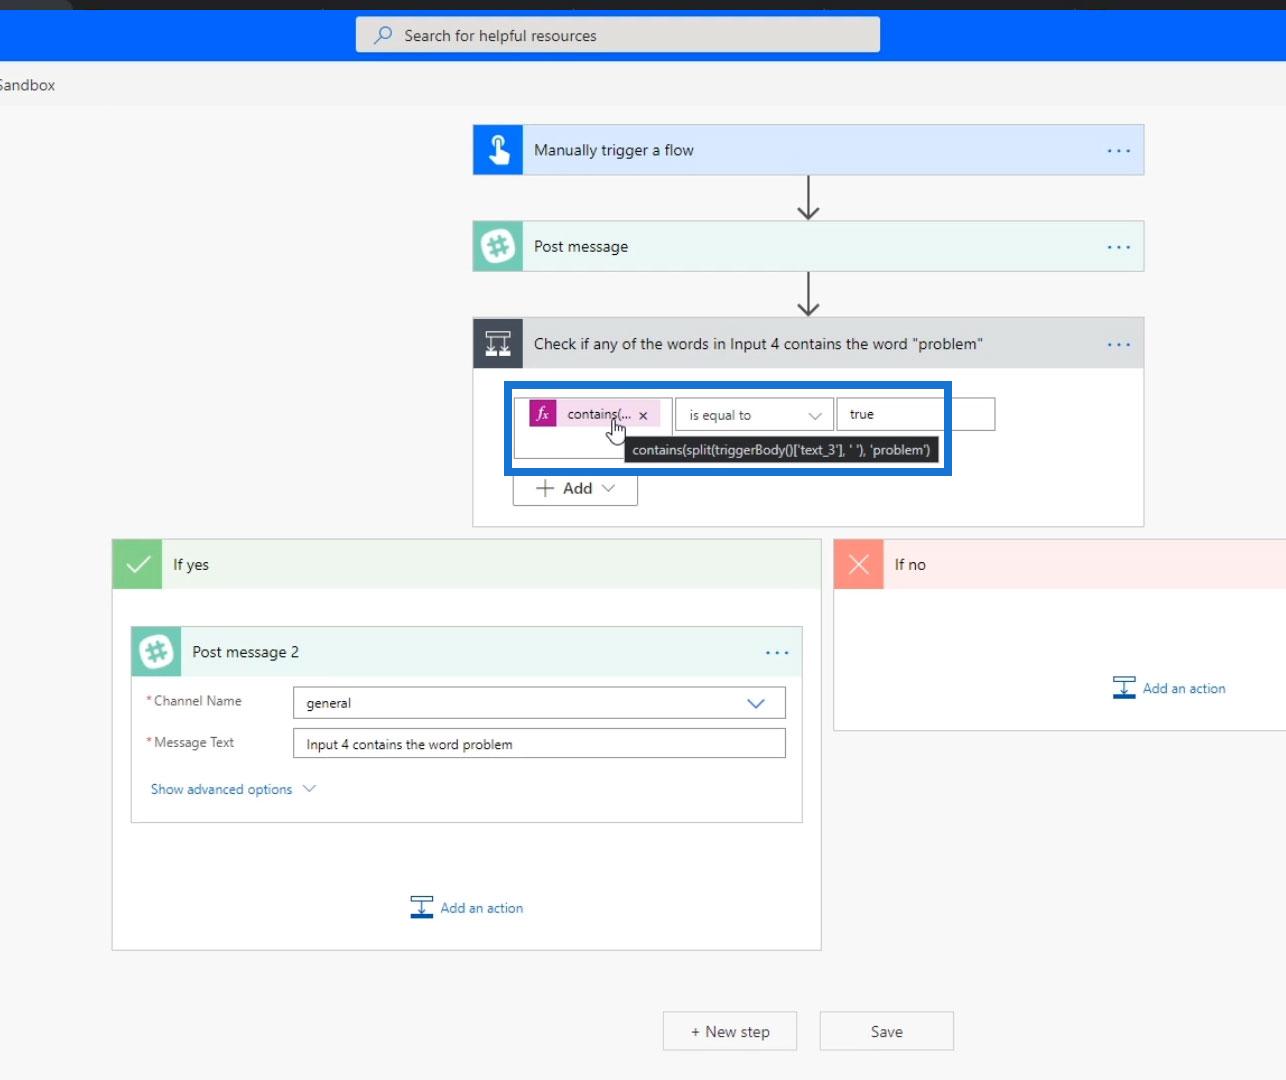The width and height of the screenshot is (1286, 1080).
Task: Expand the Add dropdown in the condition
Action: pos(608,488)
